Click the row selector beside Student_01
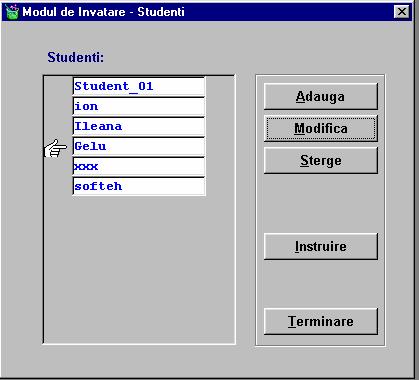Screen dimensions: 419x380 coord(58,87)
